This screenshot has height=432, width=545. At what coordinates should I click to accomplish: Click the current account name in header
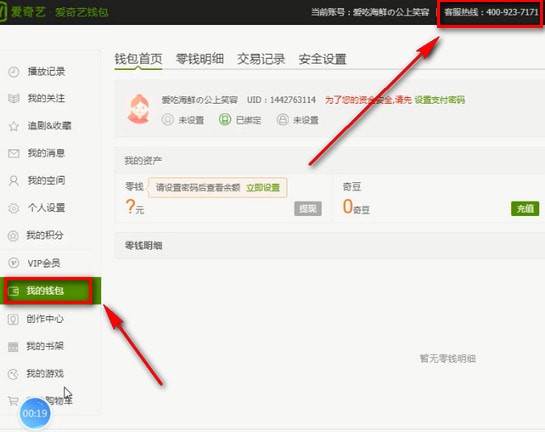coord(391,13)
